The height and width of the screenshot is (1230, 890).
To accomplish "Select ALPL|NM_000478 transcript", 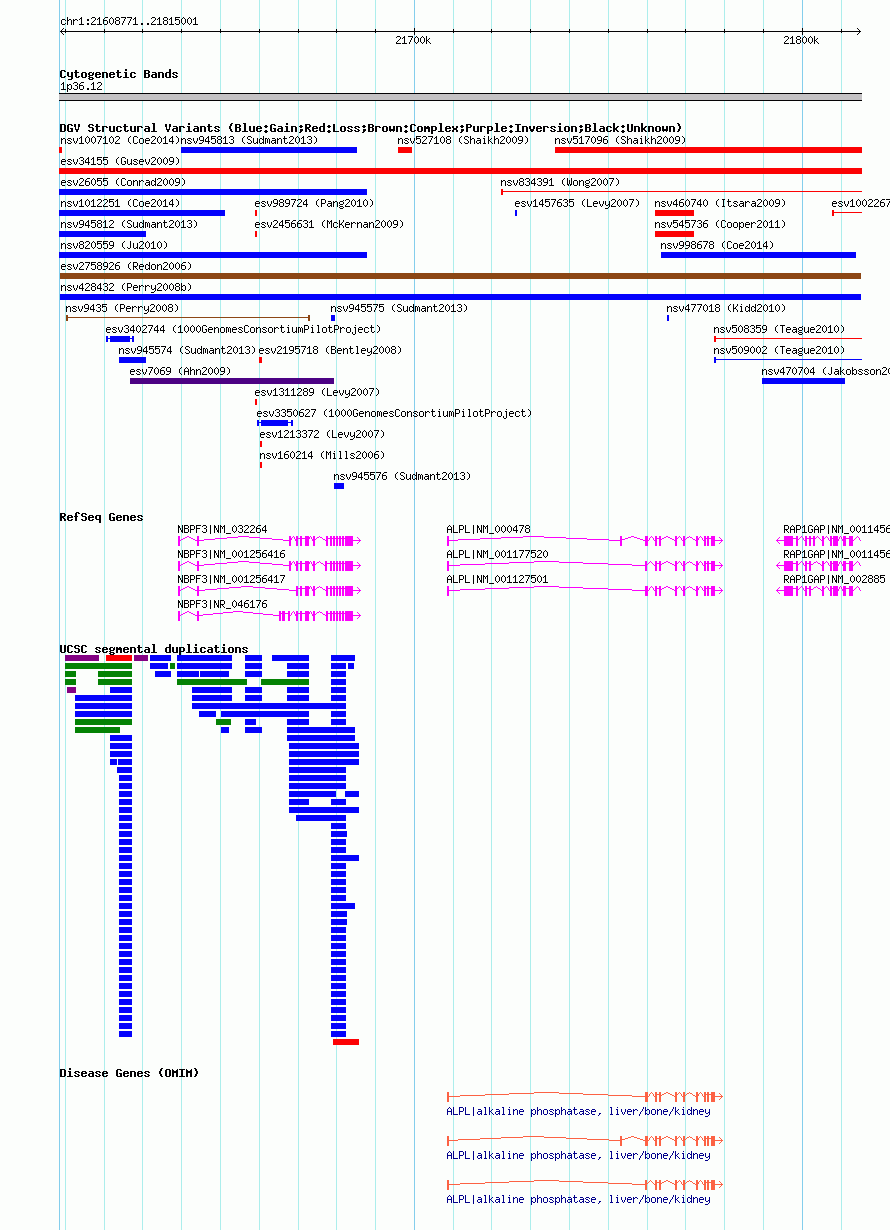I will (584, 541).
